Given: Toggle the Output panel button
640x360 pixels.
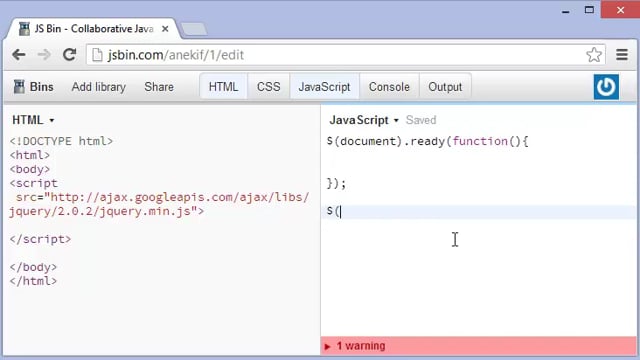Looking at the screenshot, I should 445,87.
